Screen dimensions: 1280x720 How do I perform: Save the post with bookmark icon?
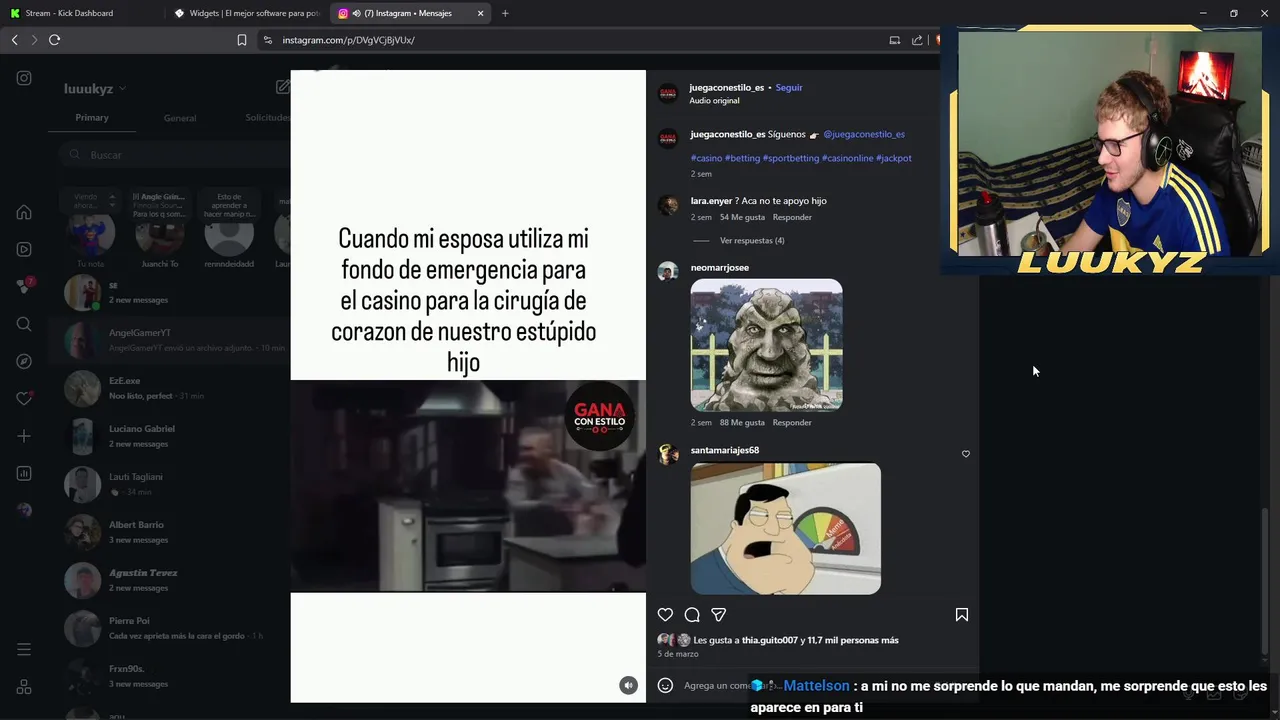(x=961, y=615)
